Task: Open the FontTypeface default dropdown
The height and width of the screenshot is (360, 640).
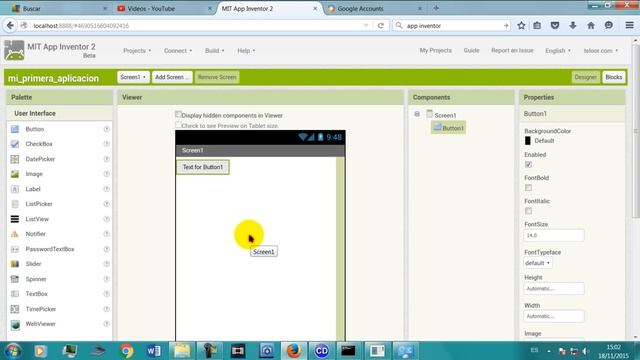Action: pos(538,263)
